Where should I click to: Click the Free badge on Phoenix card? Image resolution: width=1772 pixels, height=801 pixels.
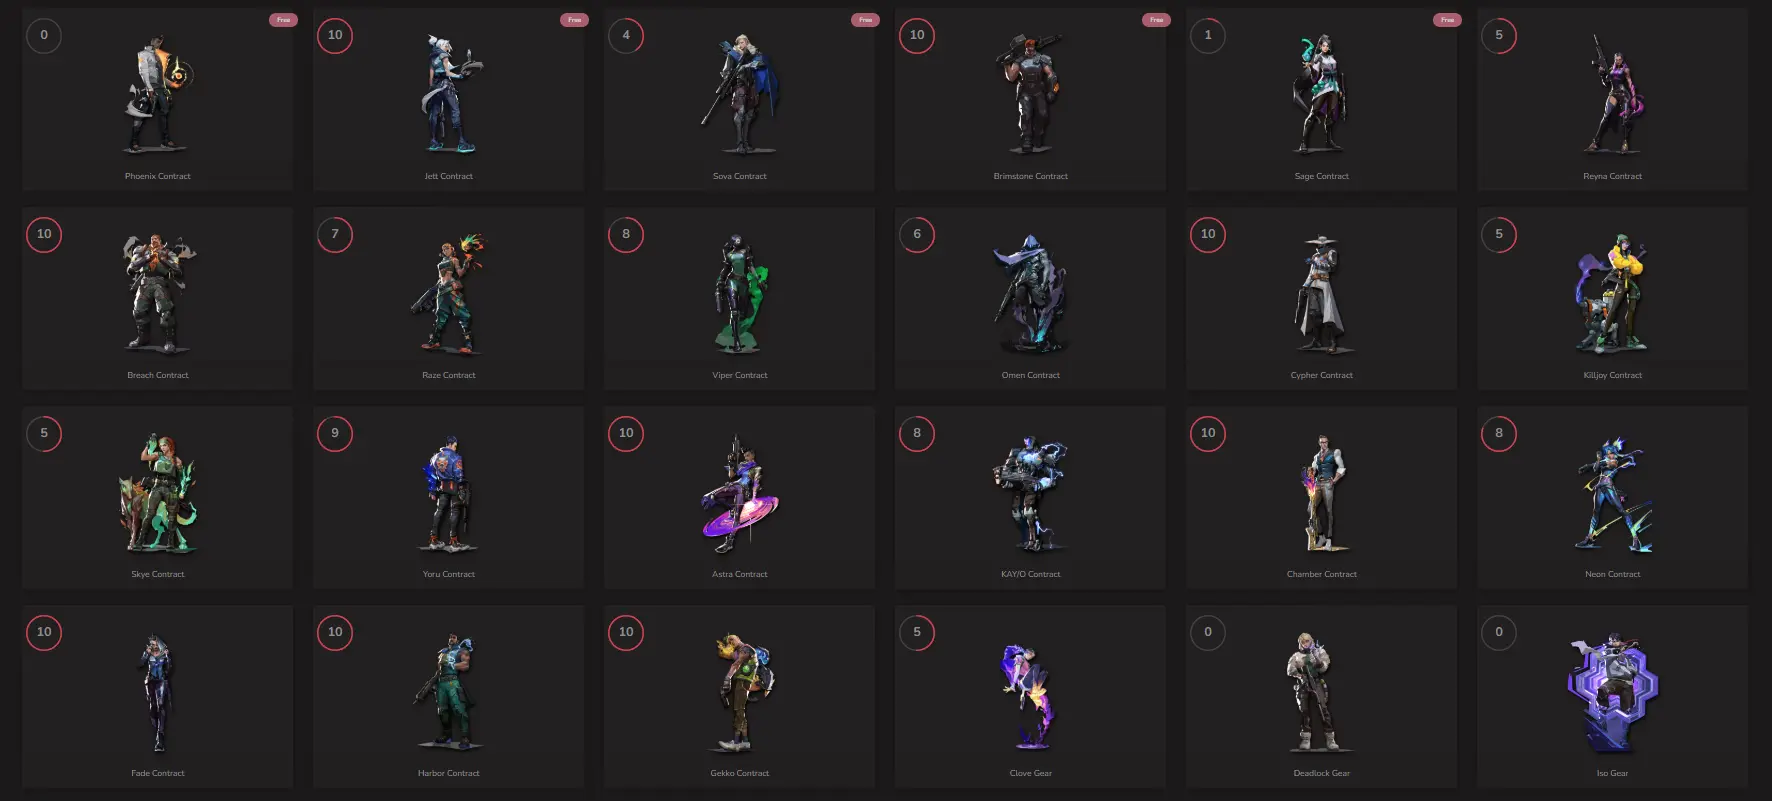coord(283,20)
